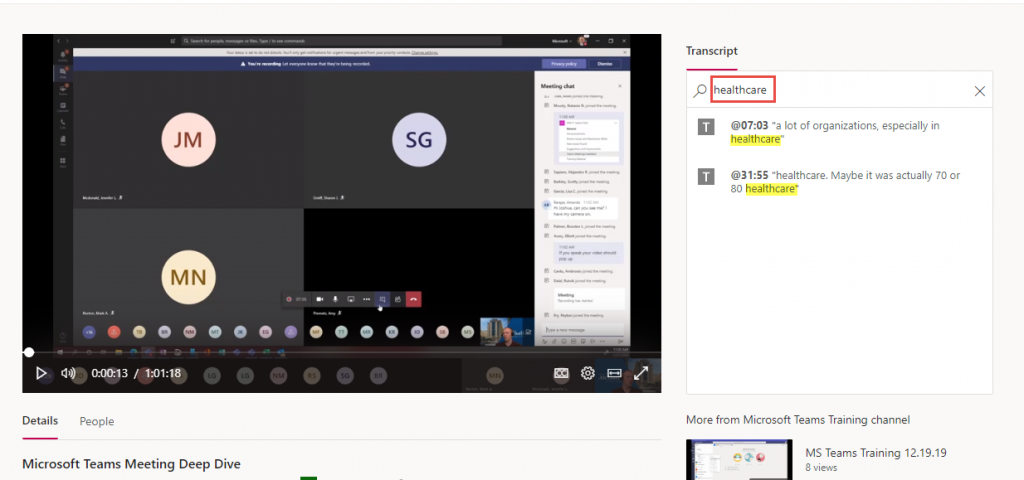Switch to the People tab
This screenshot has width=1024, height=480.
(97, 422)
